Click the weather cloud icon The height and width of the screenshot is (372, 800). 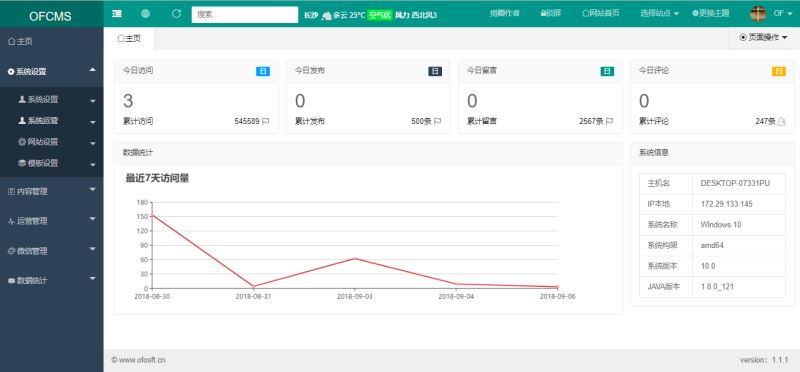click(x=327, y=15)
